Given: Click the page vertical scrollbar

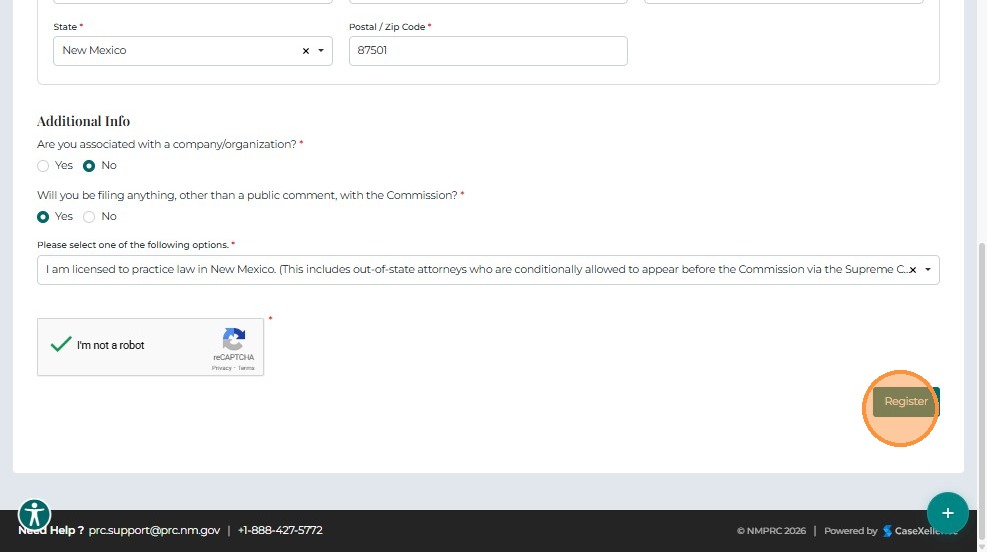Looking at the screenshot, I should [x=981, y=390].
